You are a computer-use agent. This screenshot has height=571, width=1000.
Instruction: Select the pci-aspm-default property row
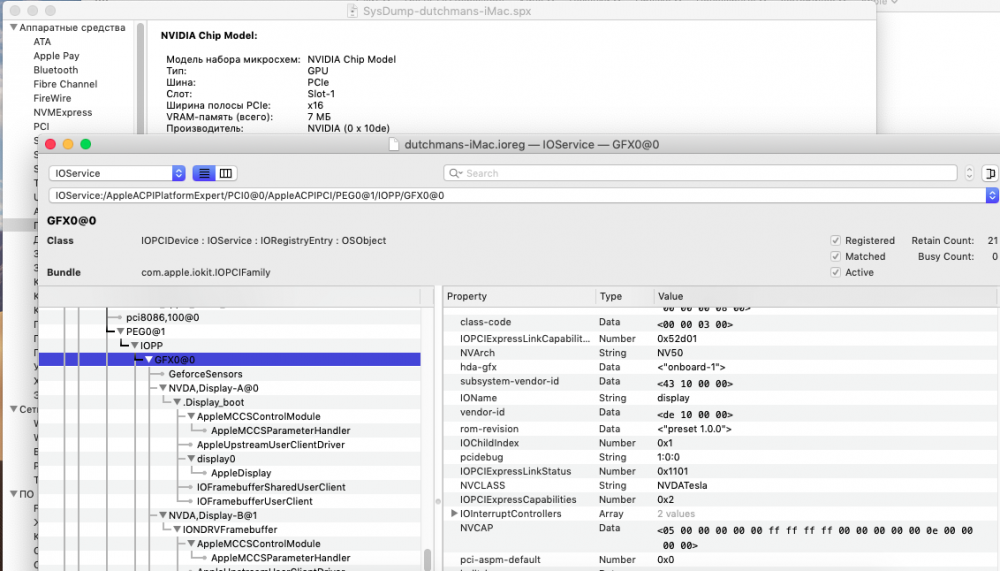tap(721, 560)
